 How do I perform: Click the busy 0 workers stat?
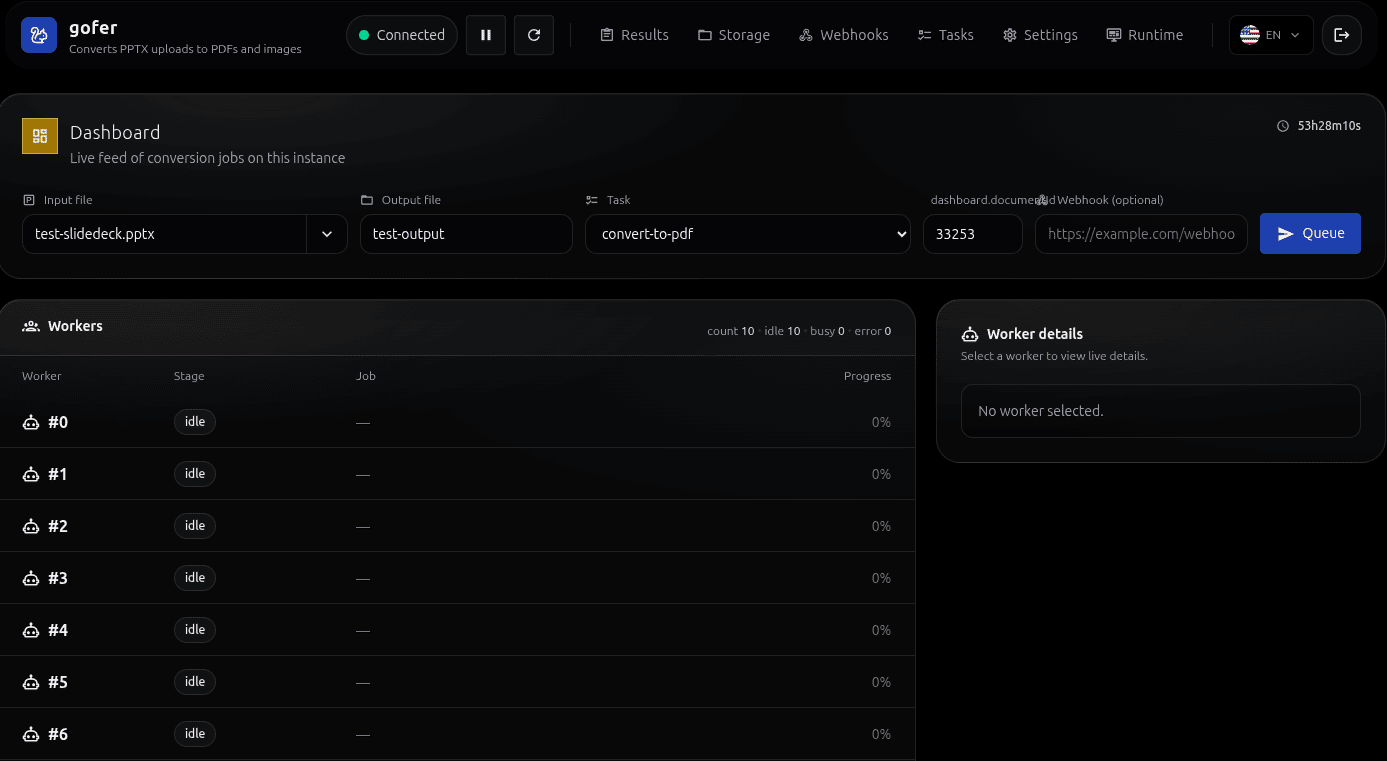(827, 331)
